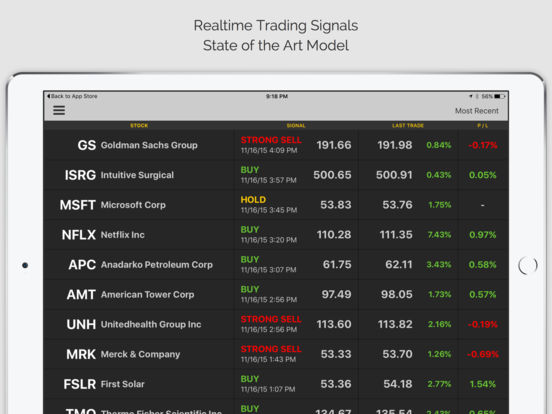Click the 191.98 last trade price
This screenshot has width=552, height=414.
[x=395, y=145]
